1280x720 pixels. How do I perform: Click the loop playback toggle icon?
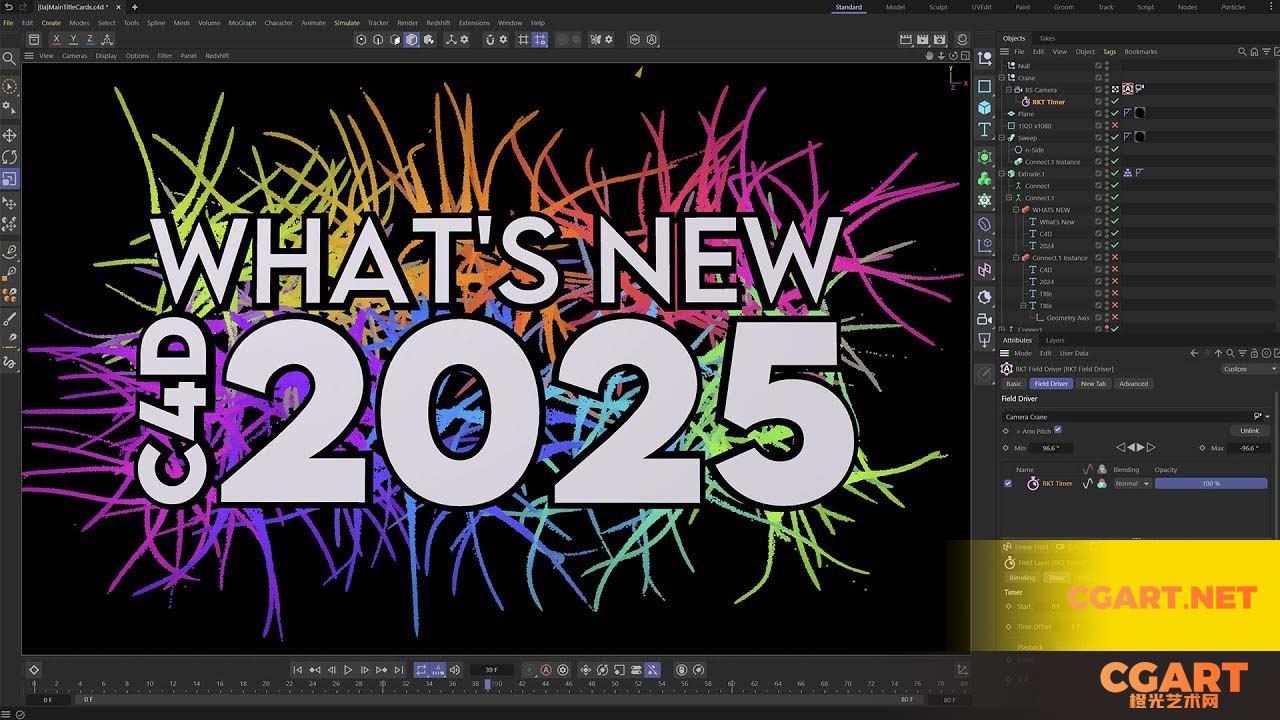pyautogui.click(x=421, y=670)
